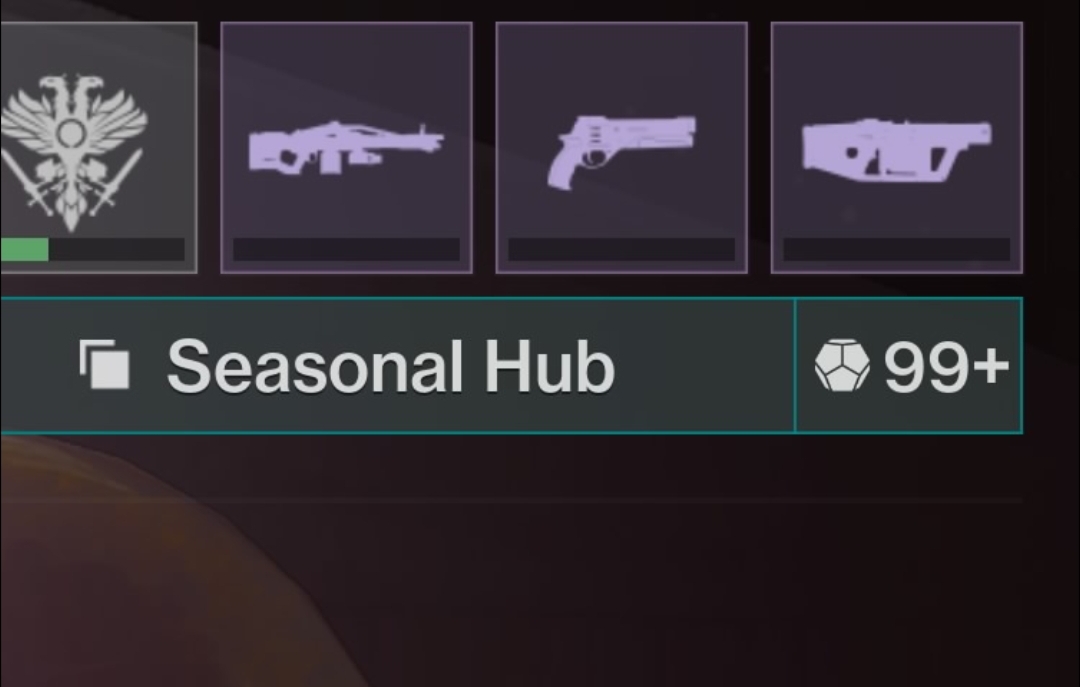Viewport: 1080px width, 687px height.
Task: Click the overlapping squares icon beside Seasonal Hub
Action: point(105,364)
